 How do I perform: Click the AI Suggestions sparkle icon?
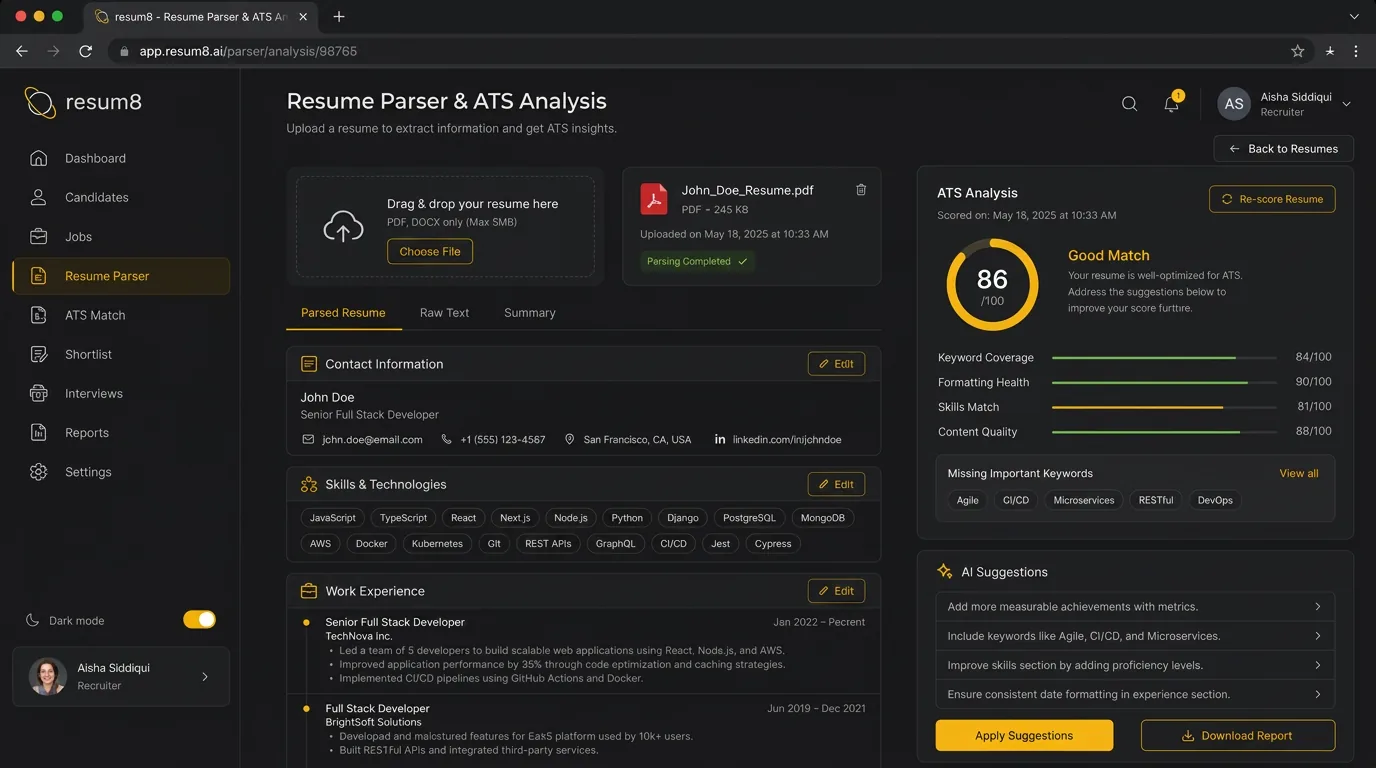[x=944, y=572]
